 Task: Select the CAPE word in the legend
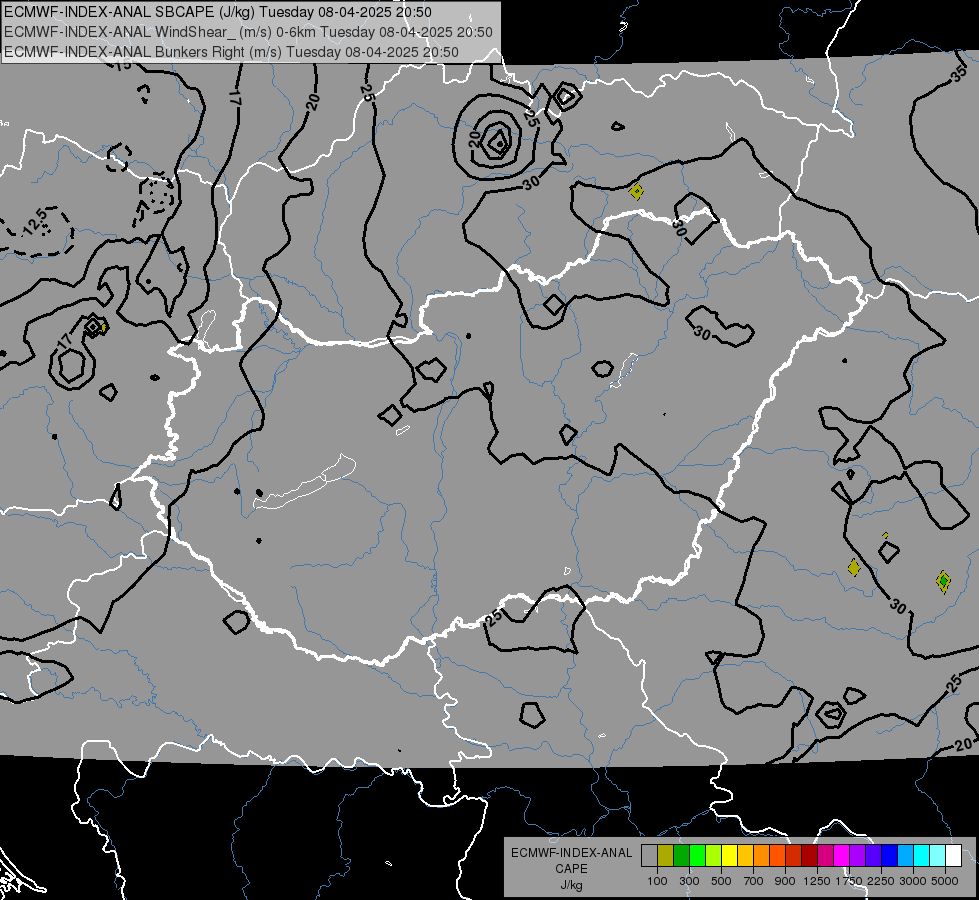pos(571,869)
